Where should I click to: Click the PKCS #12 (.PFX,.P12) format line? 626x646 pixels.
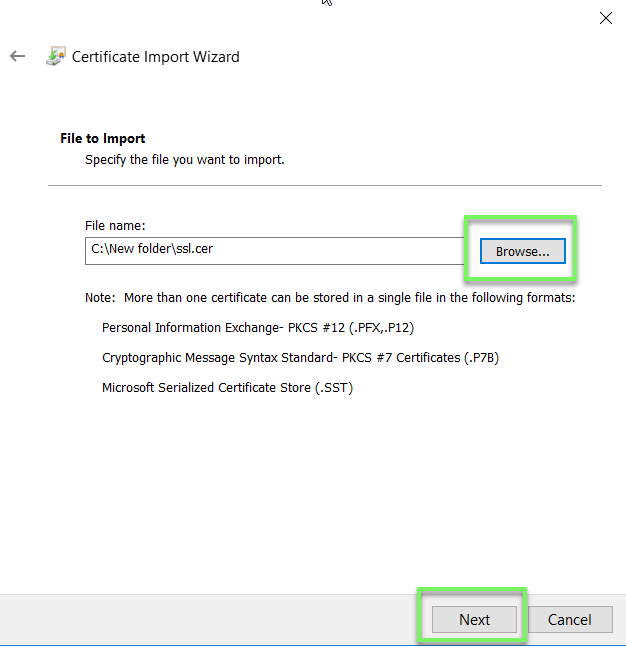(258, 328)
